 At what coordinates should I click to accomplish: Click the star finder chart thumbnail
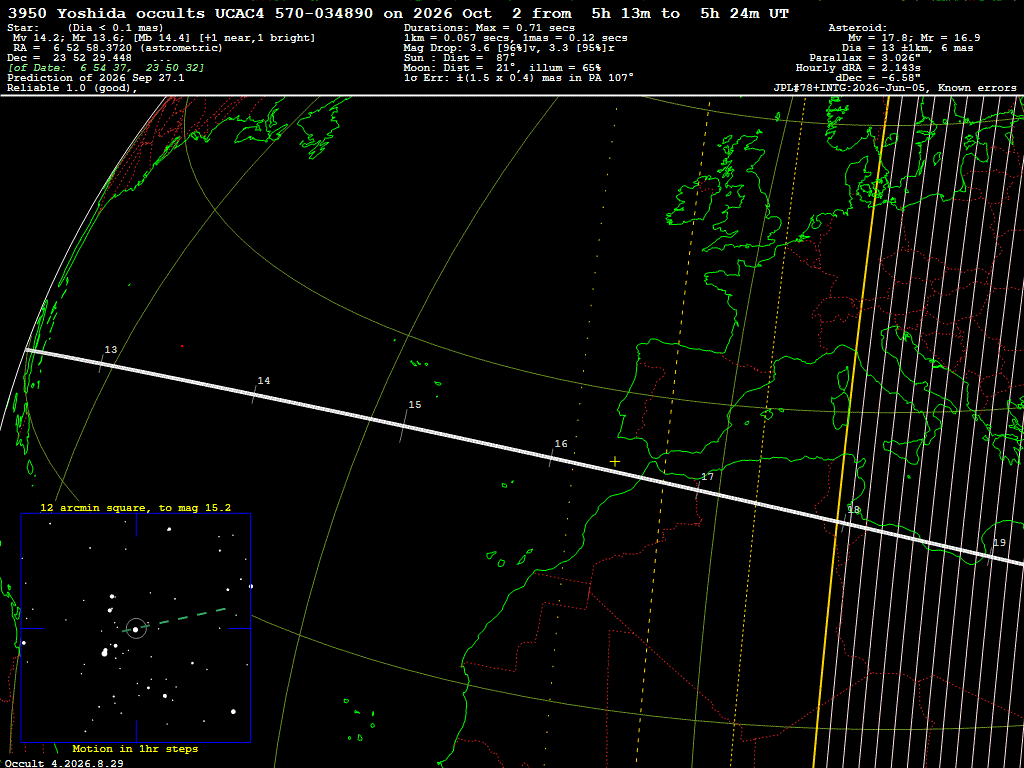(136, 628)
